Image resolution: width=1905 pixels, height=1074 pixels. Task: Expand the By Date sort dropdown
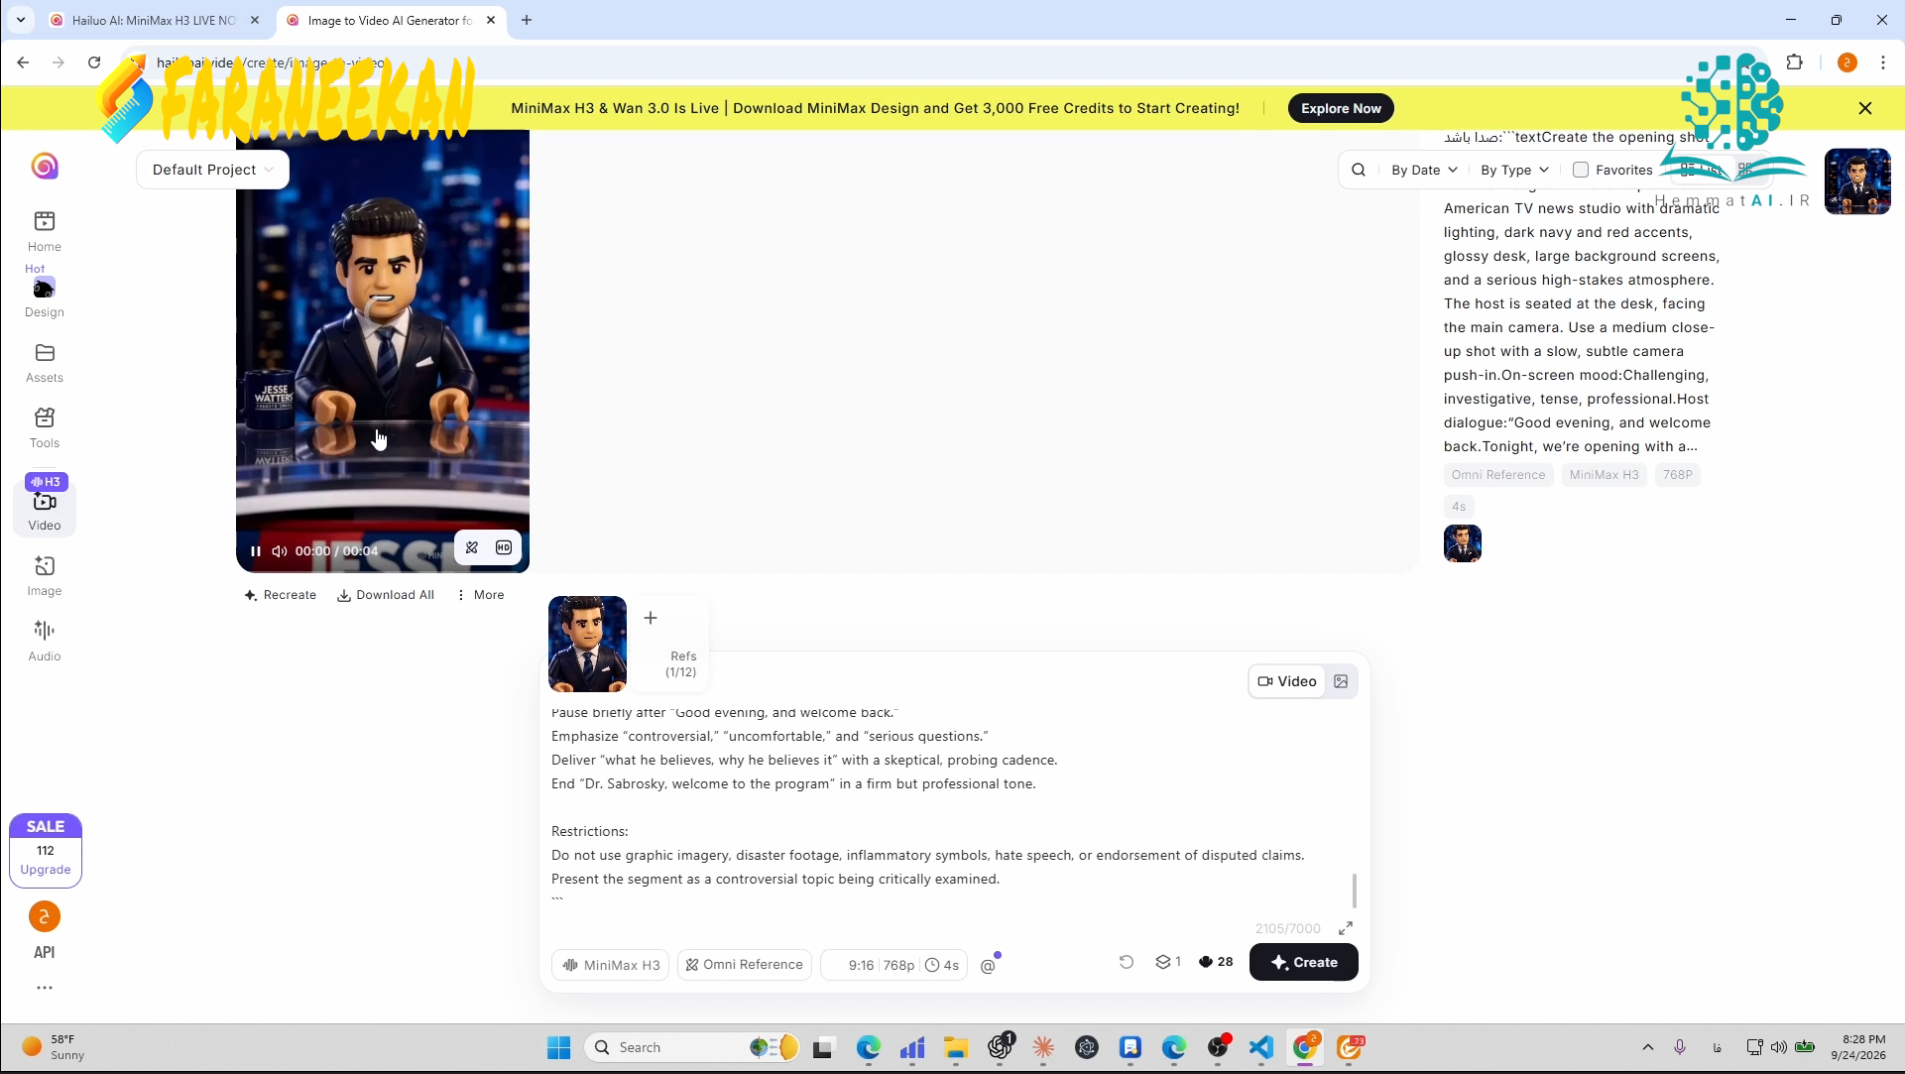(1424, 170)
